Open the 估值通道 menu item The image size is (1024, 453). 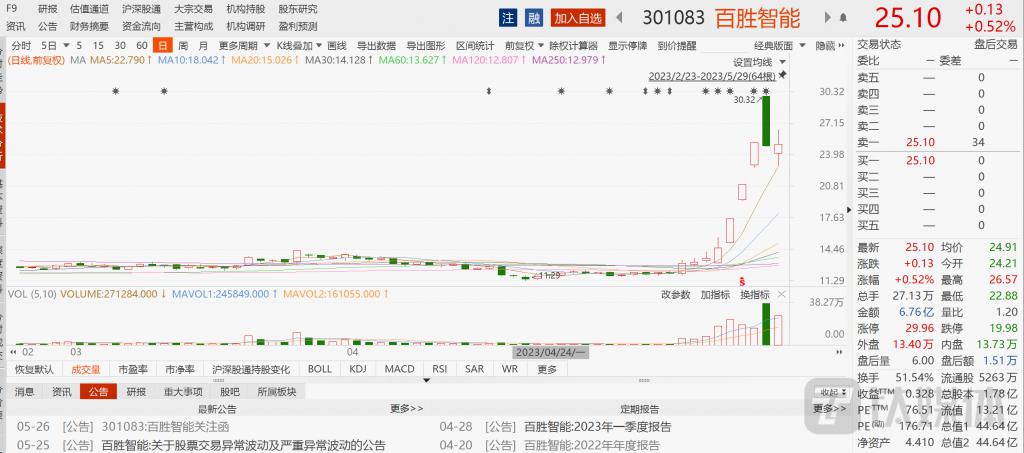pyautogui.click(x=89, y=9)
